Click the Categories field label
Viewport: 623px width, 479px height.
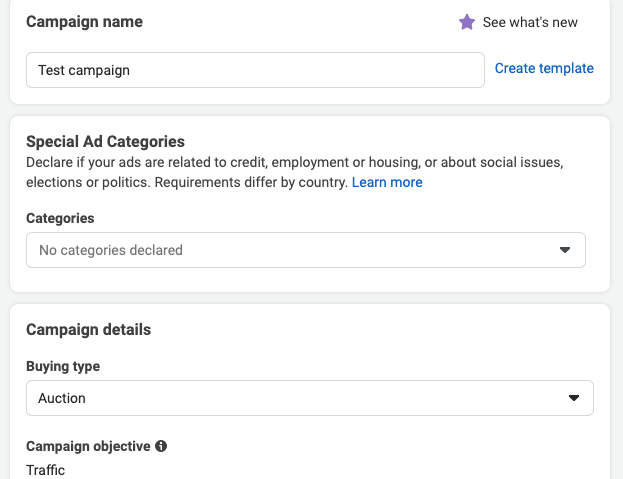click(x=60, y=218)
